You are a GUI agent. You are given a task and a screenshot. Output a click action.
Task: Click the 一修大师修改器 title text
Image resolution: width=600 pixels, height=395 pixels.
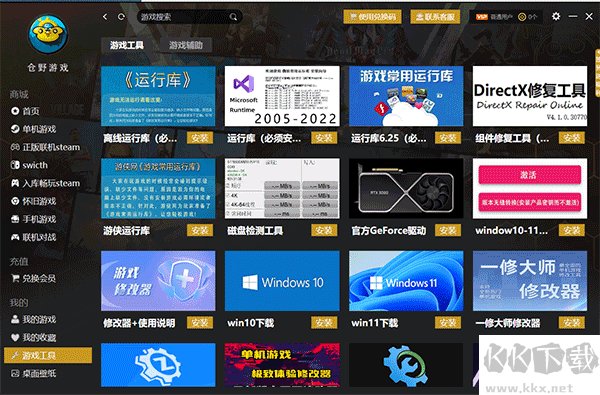click(507, 323)
